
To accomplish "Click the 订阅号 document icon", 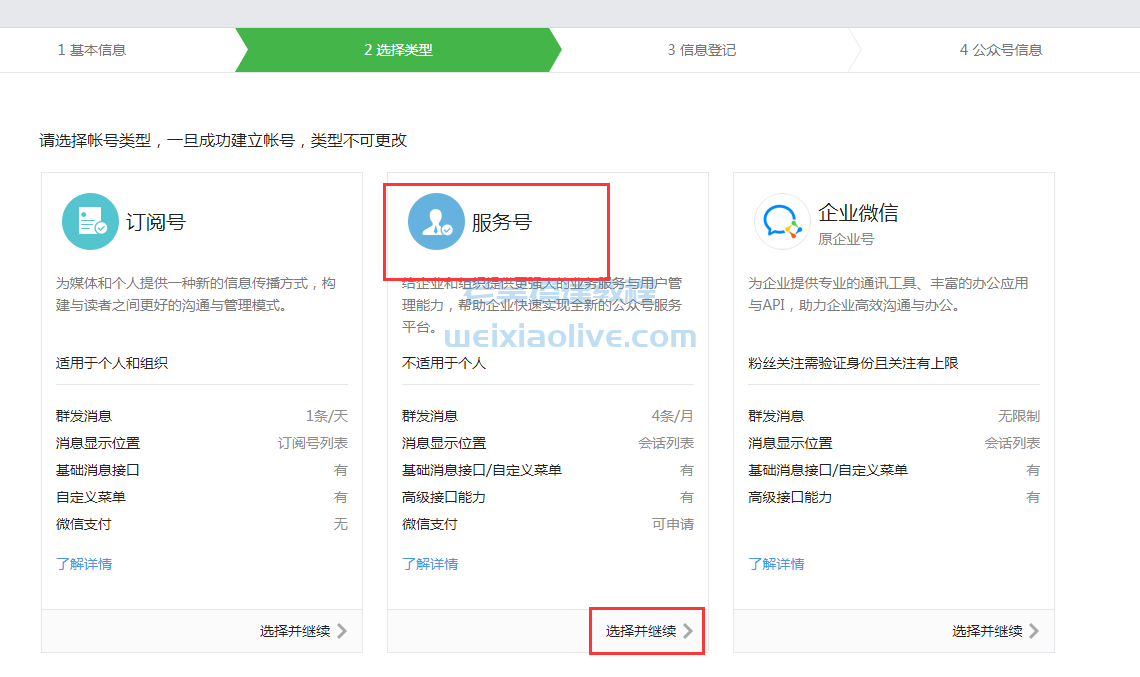I will tap(90, 221).
